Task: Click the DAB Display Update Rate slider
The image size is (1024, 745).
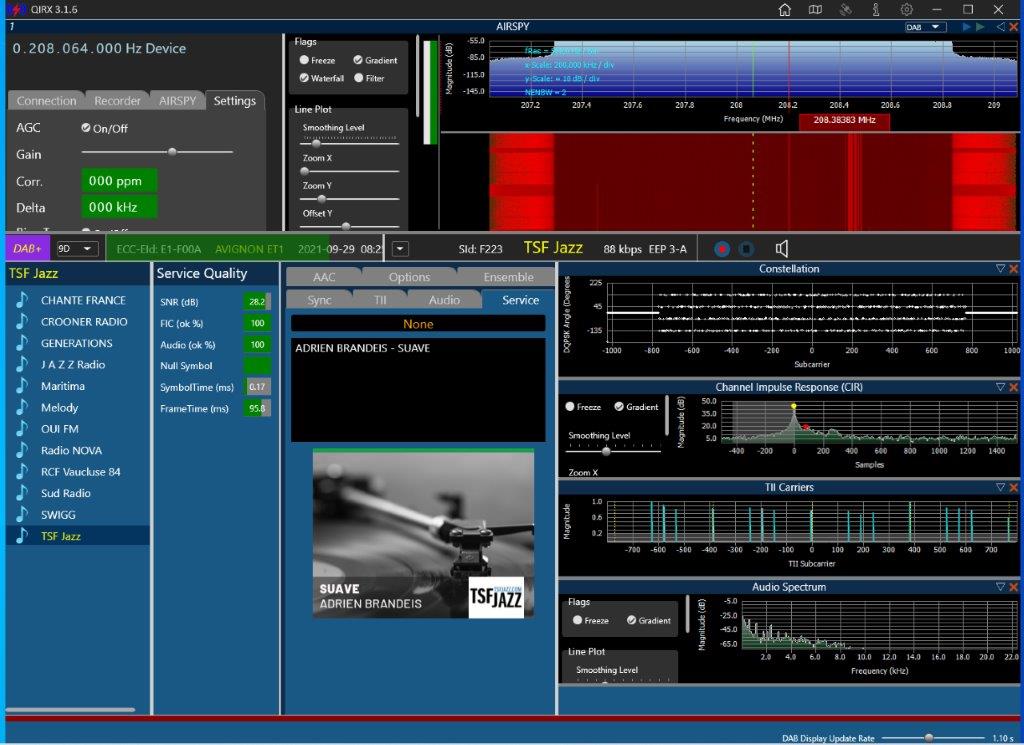Action: tap(933, 738)
